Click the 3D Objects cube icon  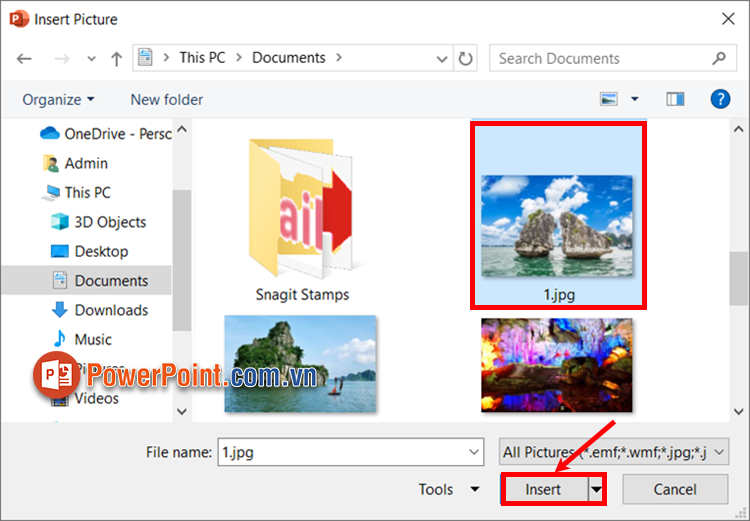60,222
